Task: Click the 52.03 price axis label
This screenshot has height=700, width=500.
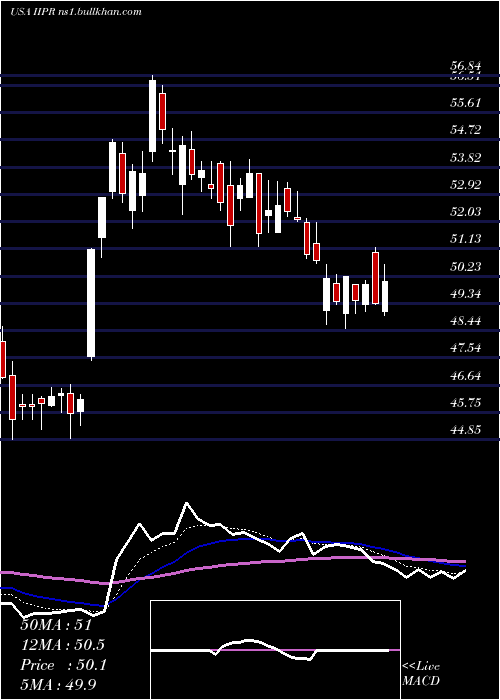Action: coord(465,212)
